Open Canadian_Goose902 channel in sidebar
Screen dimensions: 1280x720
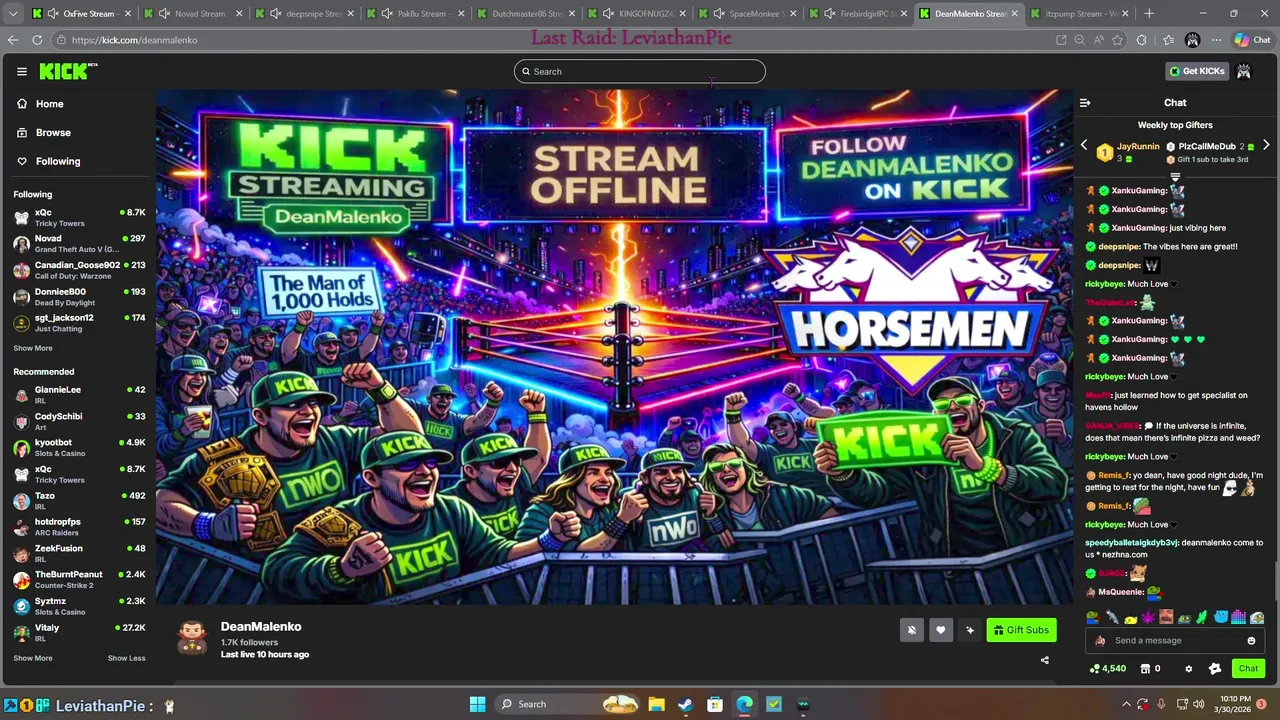[80, 270]
